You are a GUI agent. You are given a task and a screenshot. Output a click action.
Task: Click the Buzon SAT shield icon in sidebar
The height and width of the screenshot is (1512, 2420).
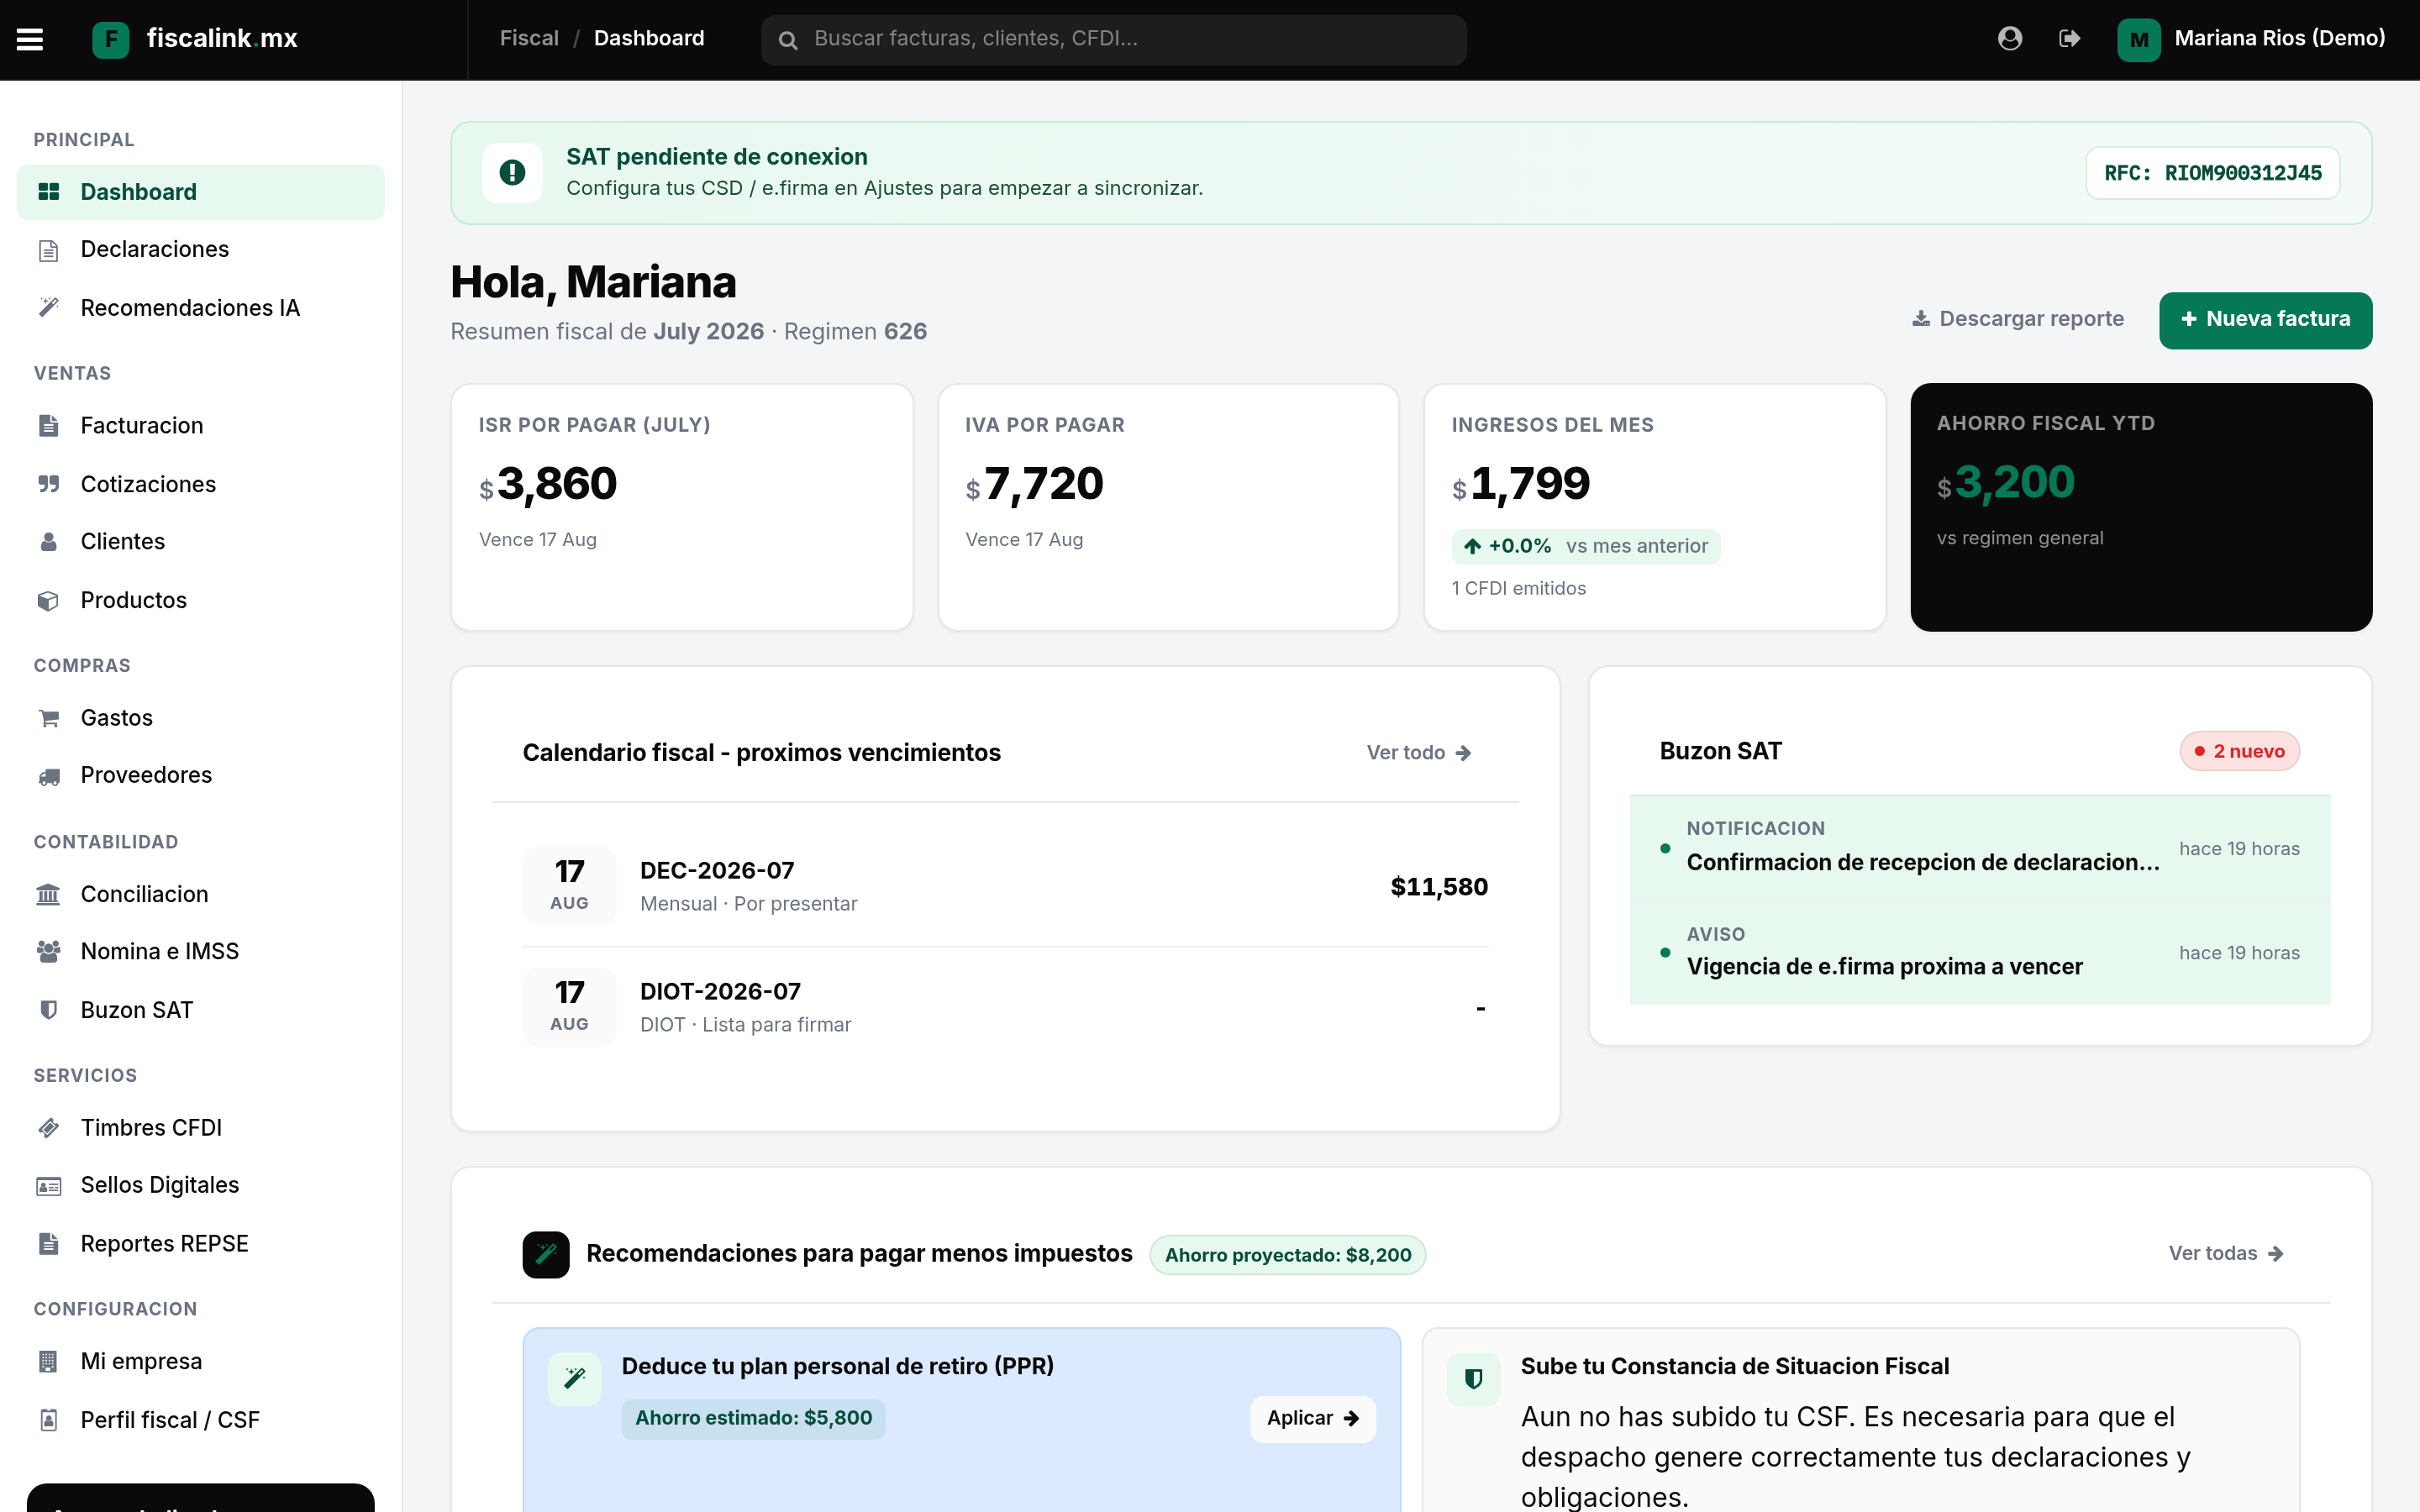click(x=48, y=1010)
